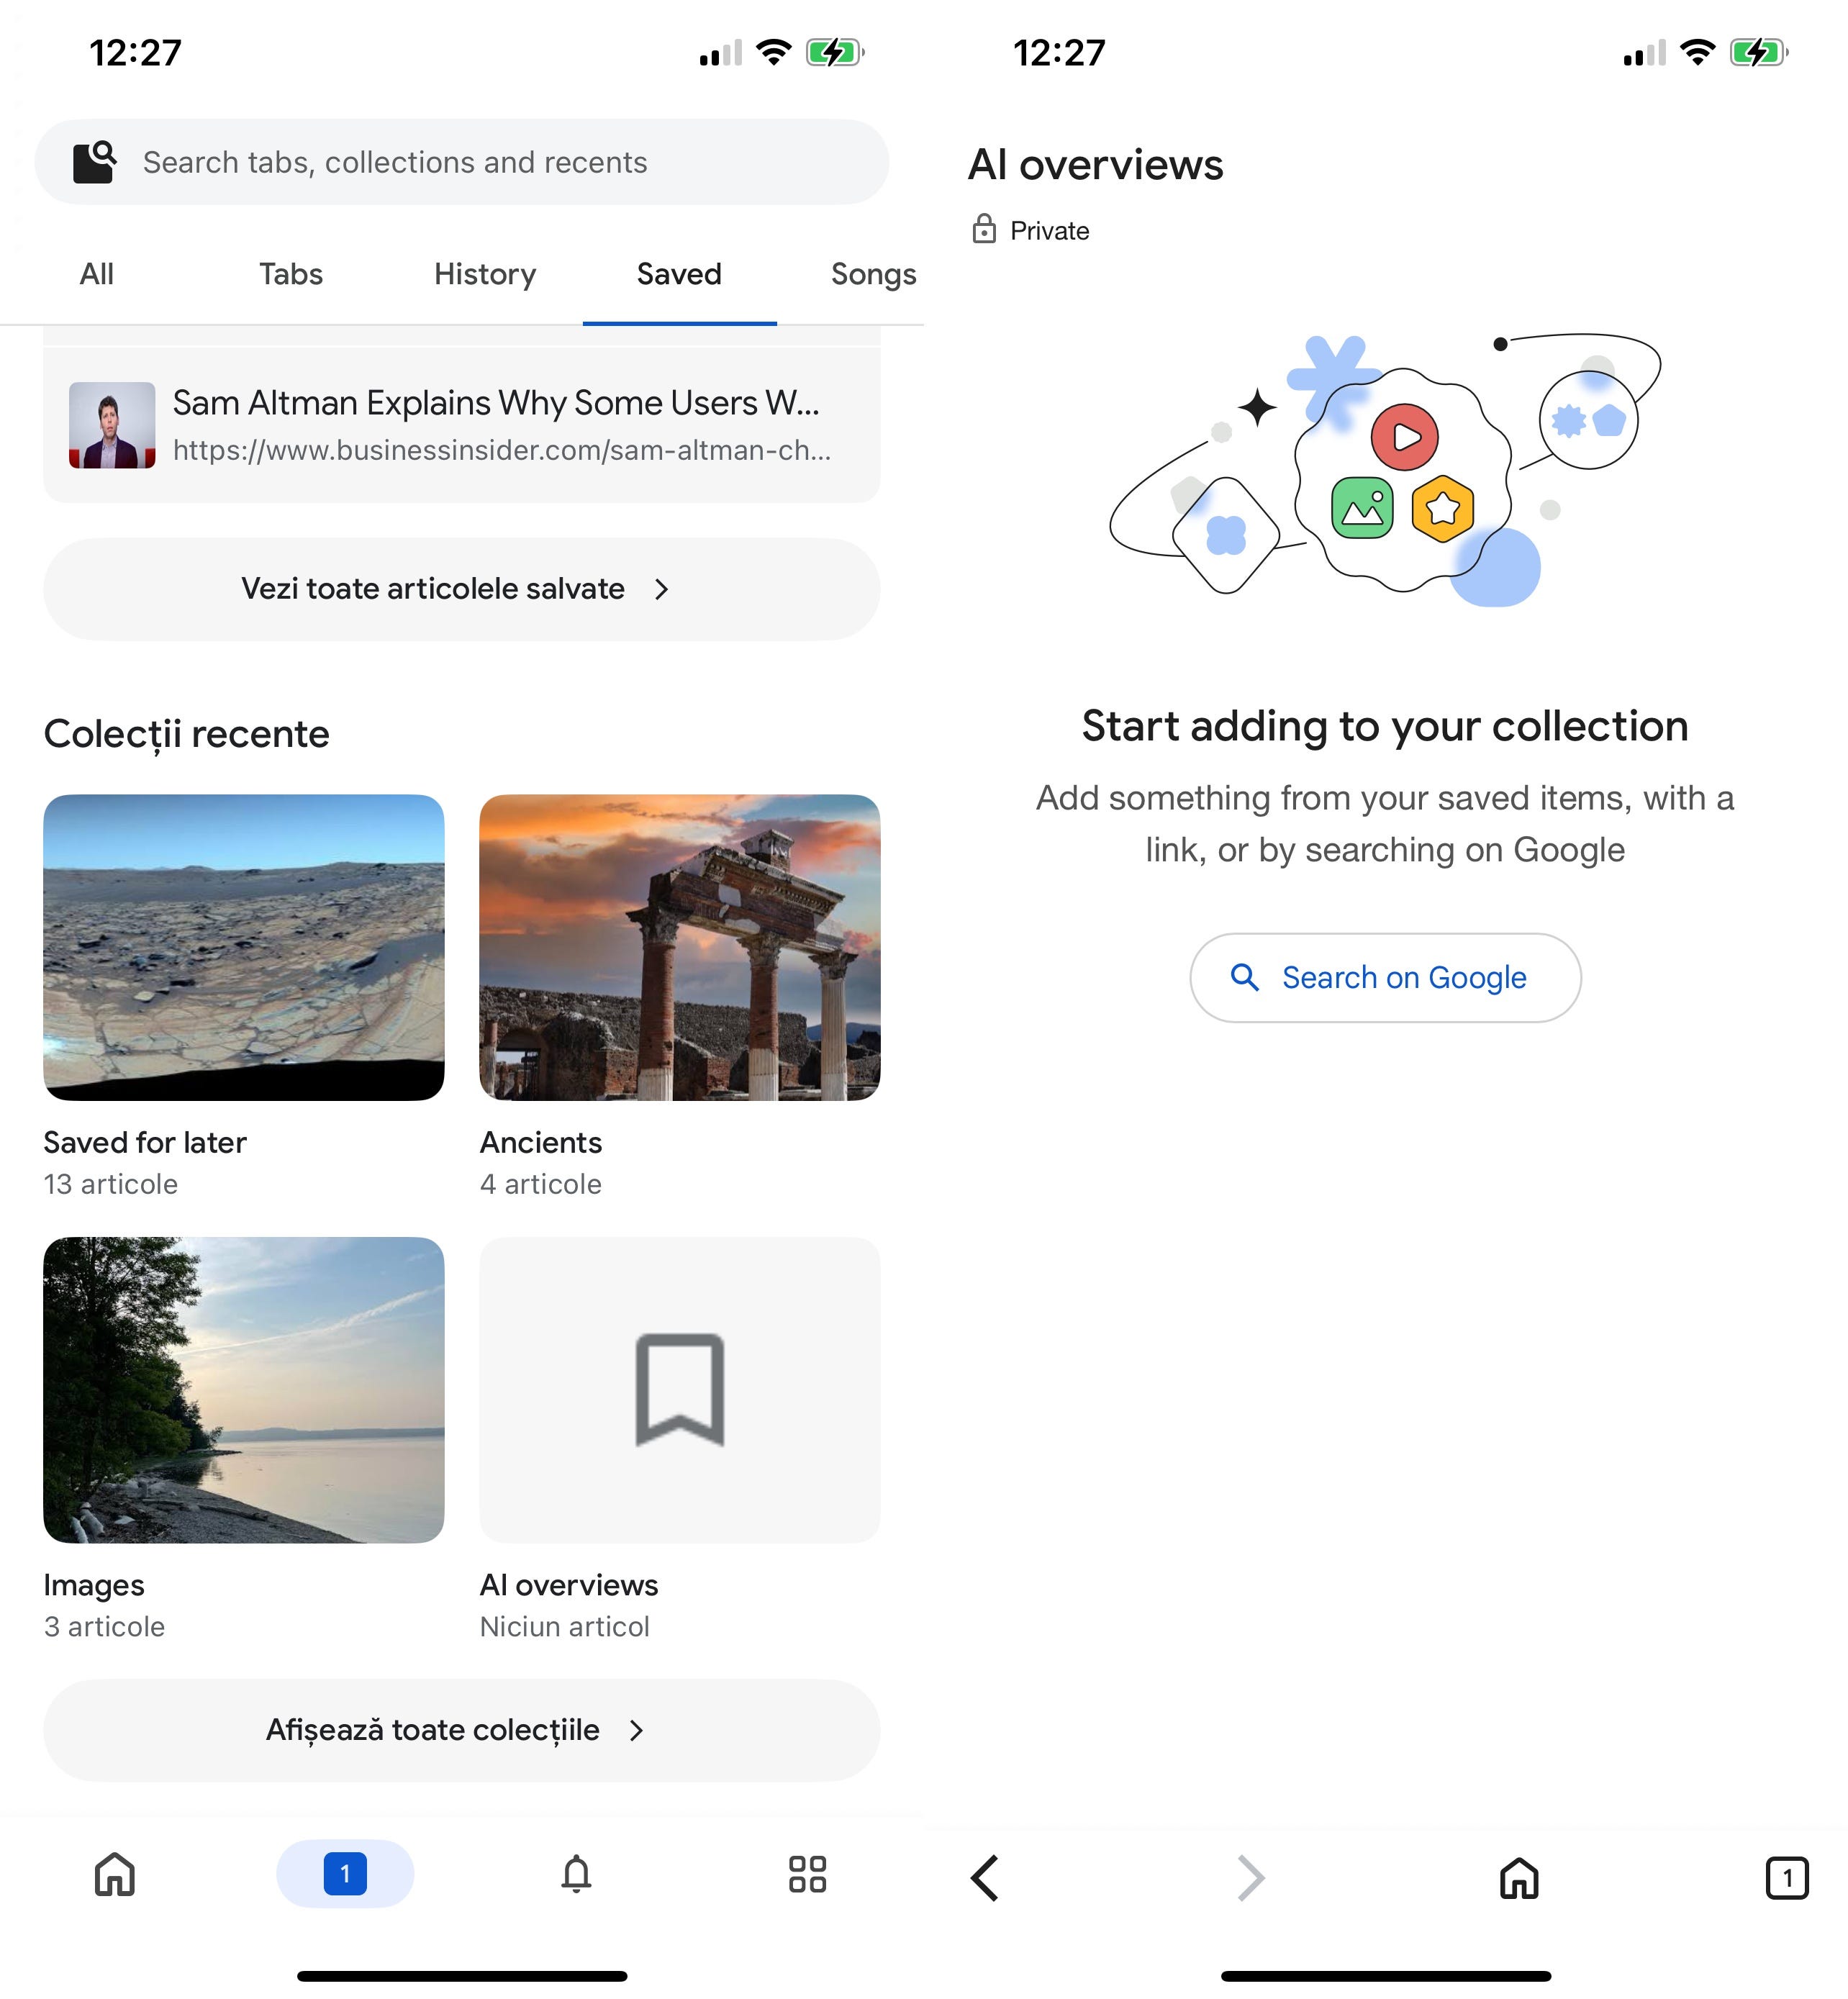Open the Ancients collection thumbnail
Image resolution: width=1848 pixels, height=1999 pixels.
point(680,947)
